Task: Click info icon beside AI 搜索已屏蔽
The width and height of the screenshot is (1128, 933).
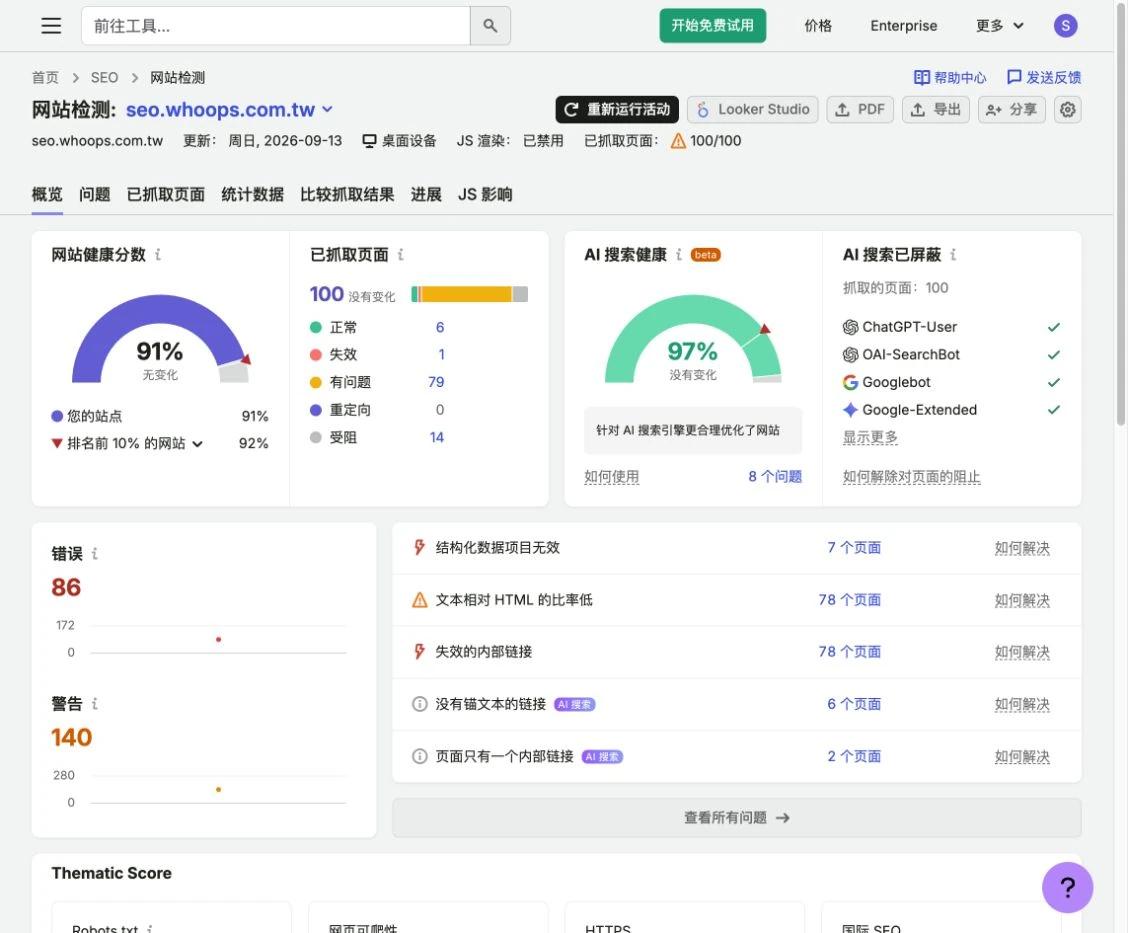Action: [x=953, y=255]
